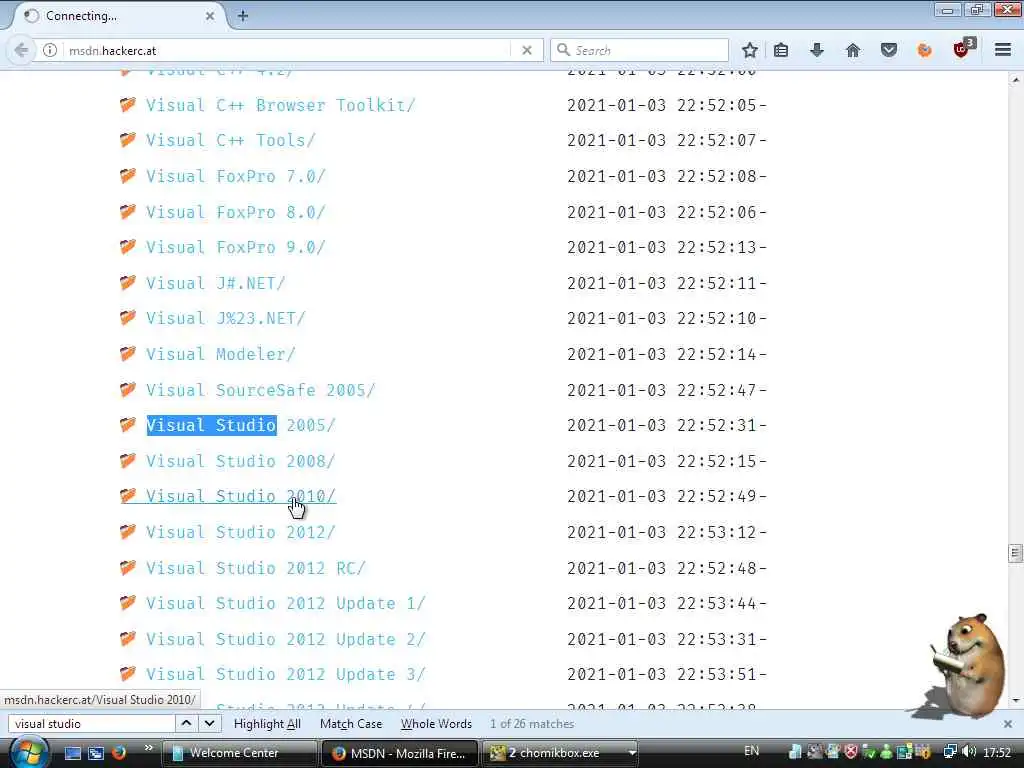Open Visual Studio 2012 Update 1 folder
The width and height of the screenshot is (1024, 768).
pos(285,604)
